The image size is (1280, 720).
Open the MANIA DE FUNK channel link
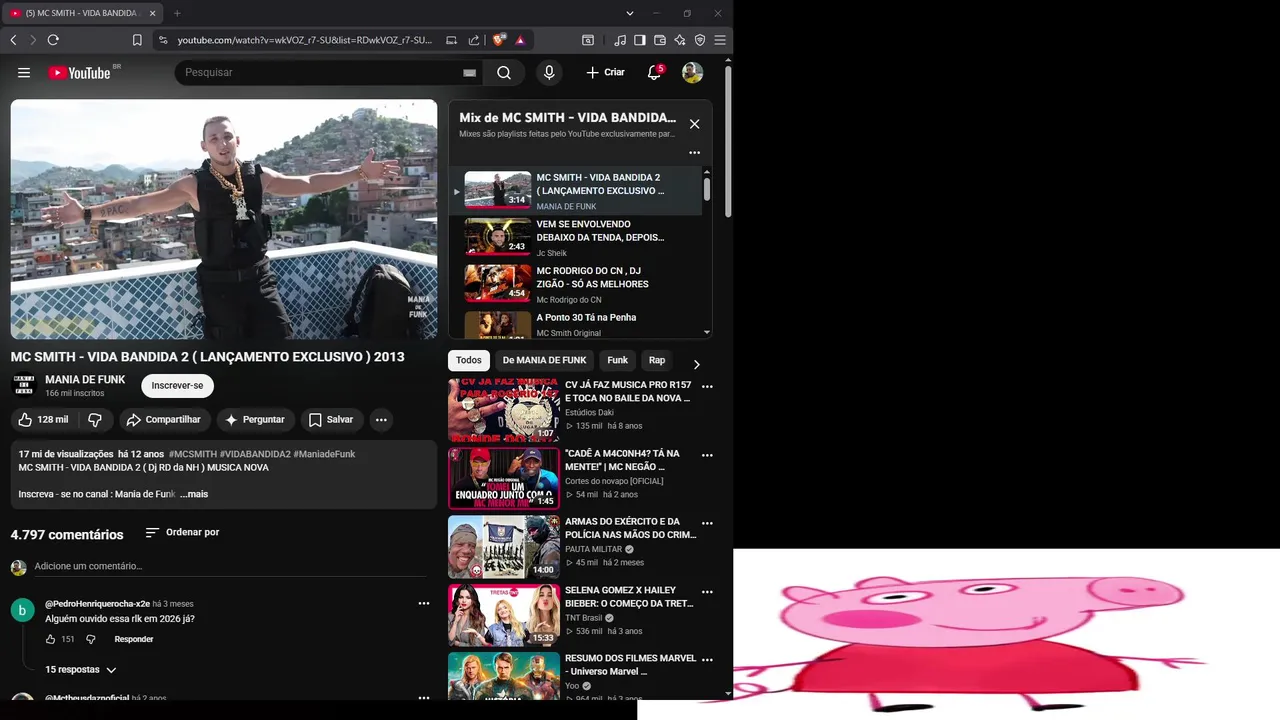(85, 380)
